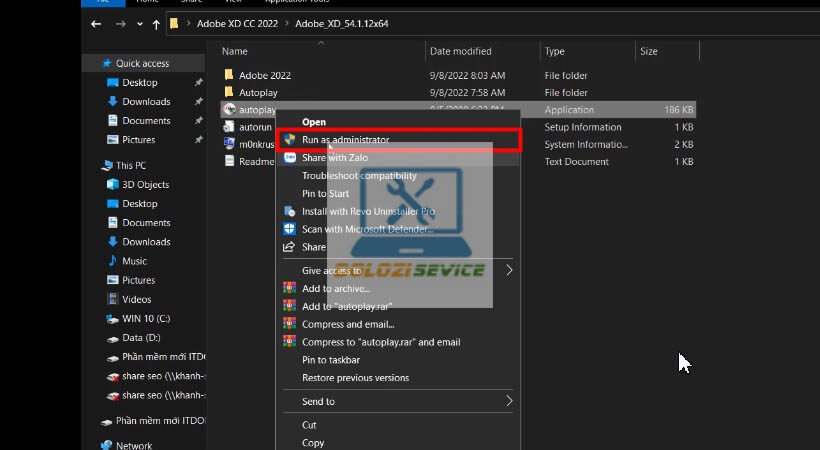Choose Copy in context menu
Image resolution: width=820 pixels, height=450 pixels.
pyautogui.click(x=313, y=443)
